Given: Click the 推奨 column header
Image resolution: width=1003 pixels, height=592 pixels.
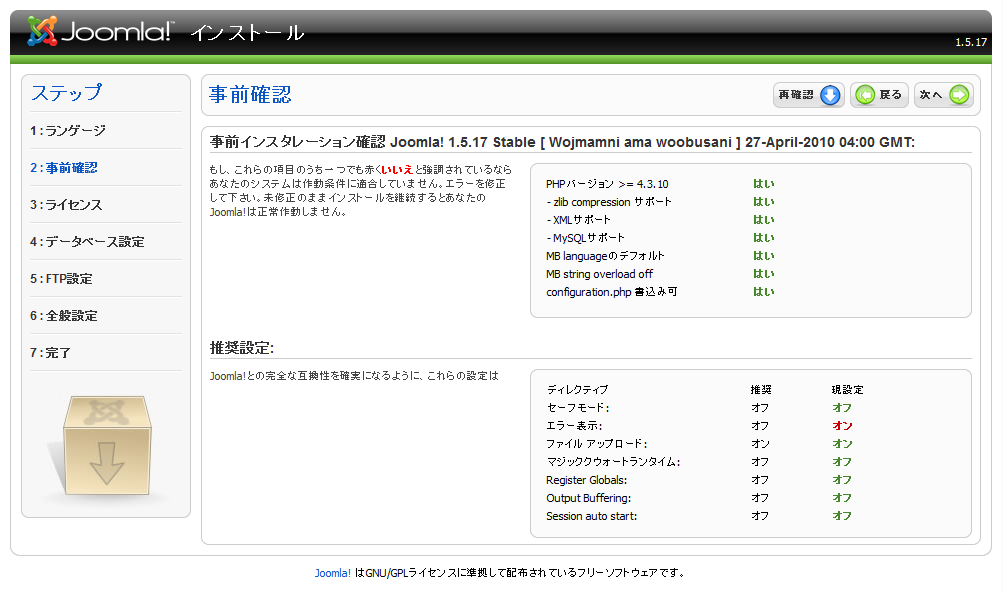Looking at the screenshot, I should (761, 390).
